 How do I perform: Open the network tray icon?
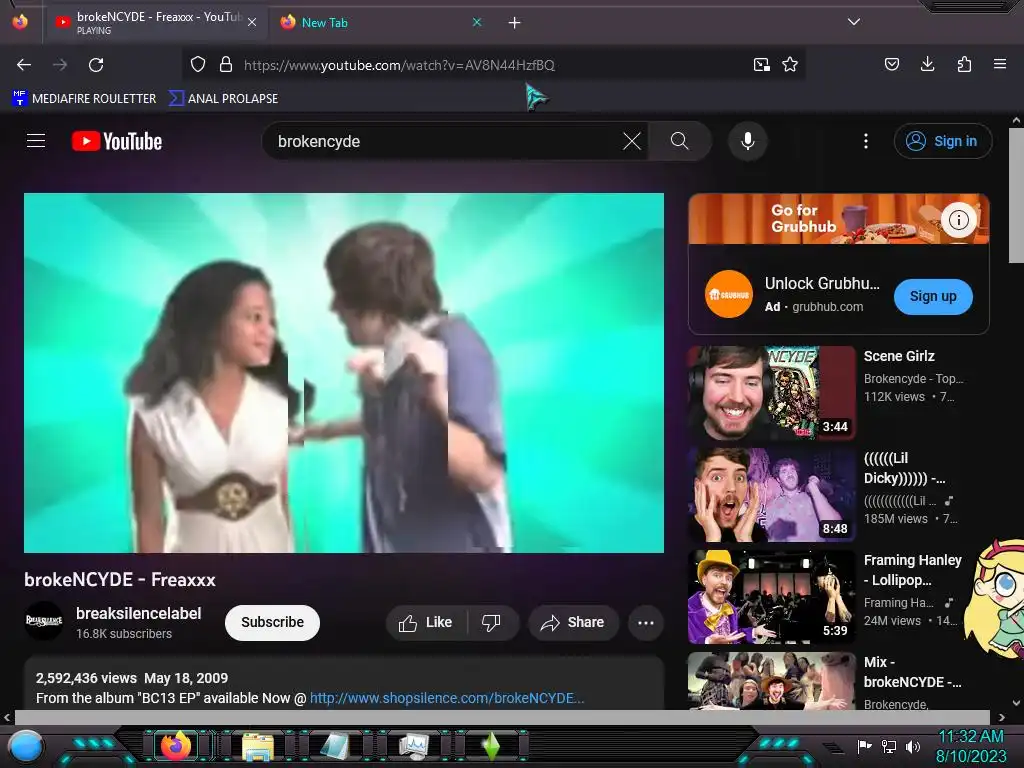889,746
